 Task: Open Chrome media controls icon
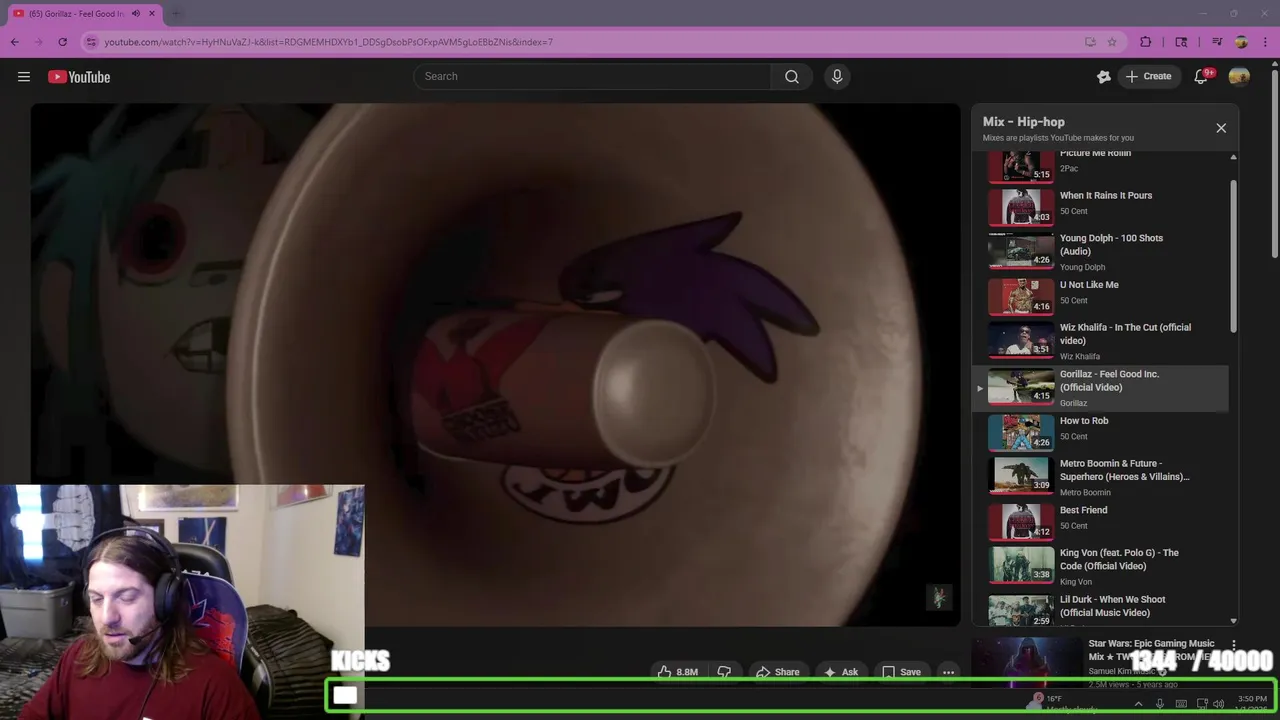pos(1217,42)
